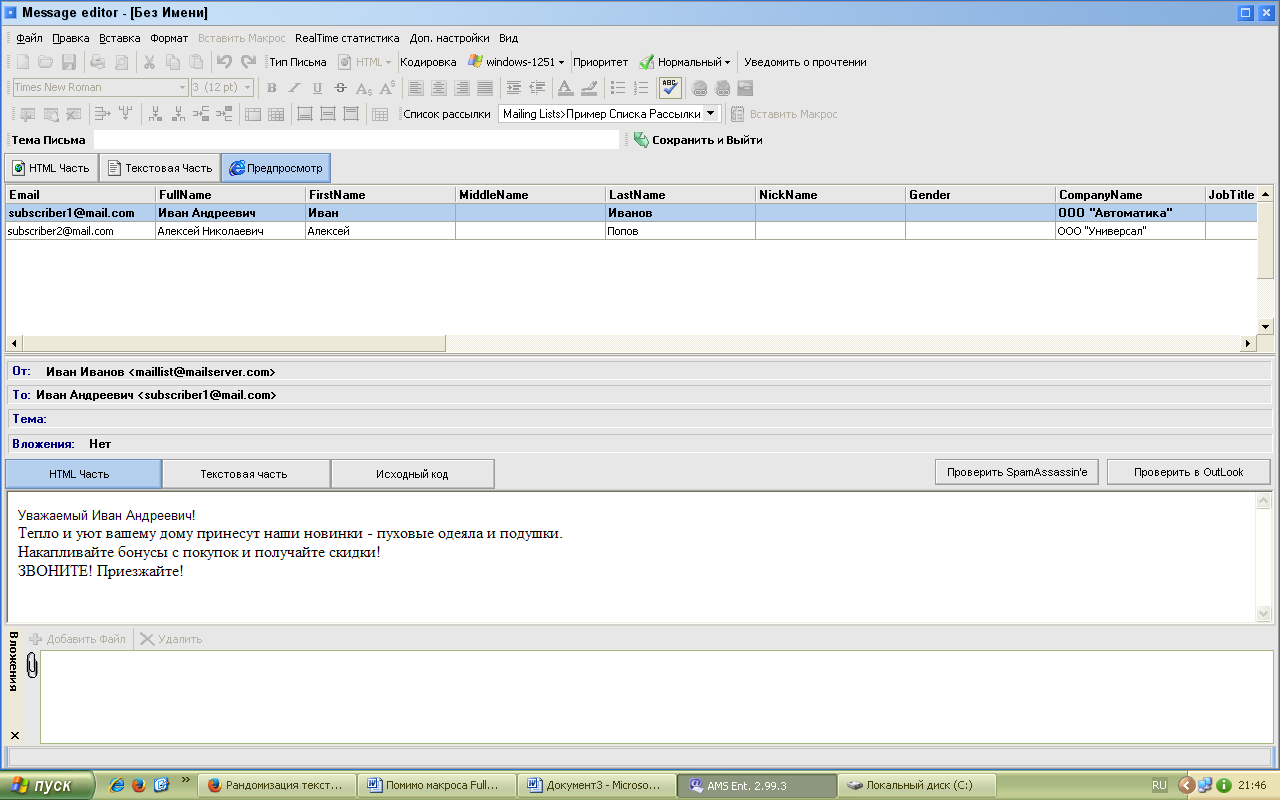Switch to the top HTML Часть tab
Screen dimensions: 1280x800
tap(50, 168)
